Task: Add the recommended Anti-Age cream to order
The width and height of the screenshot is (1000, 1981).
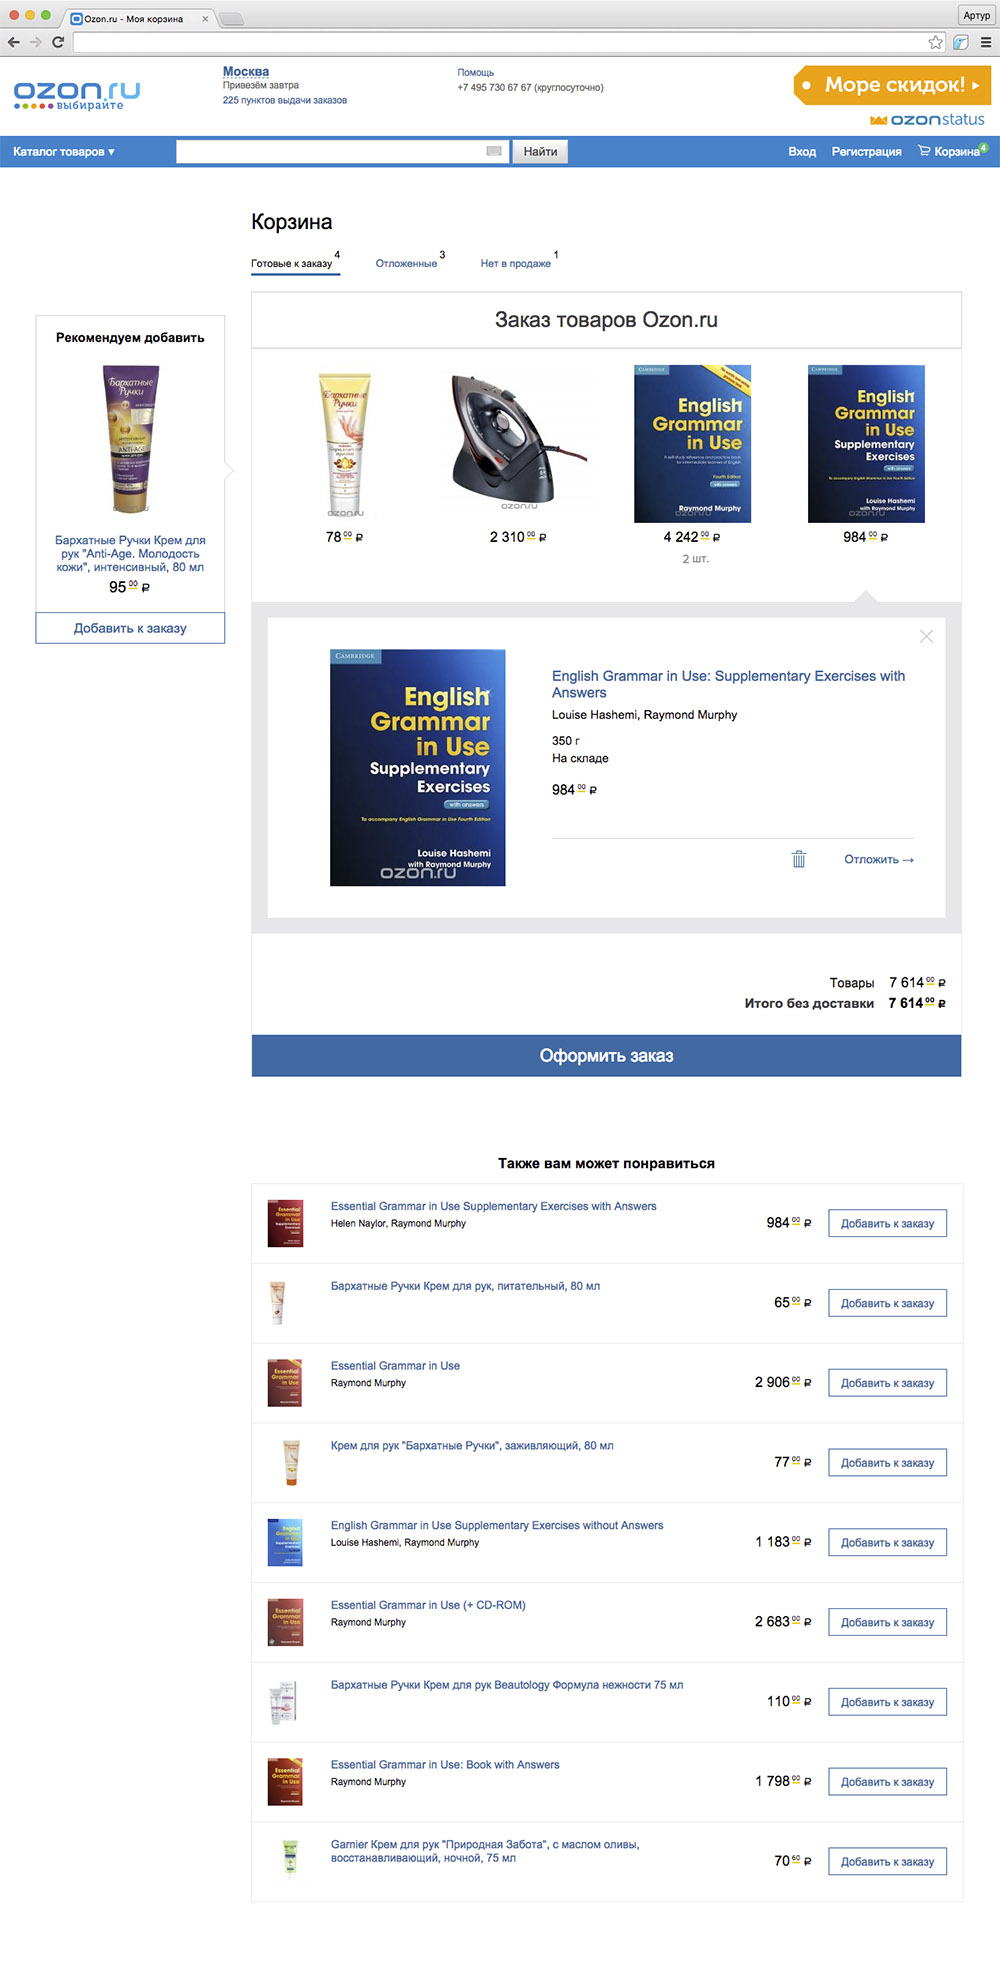Action: pyautogui.click(x=130, y=628)
